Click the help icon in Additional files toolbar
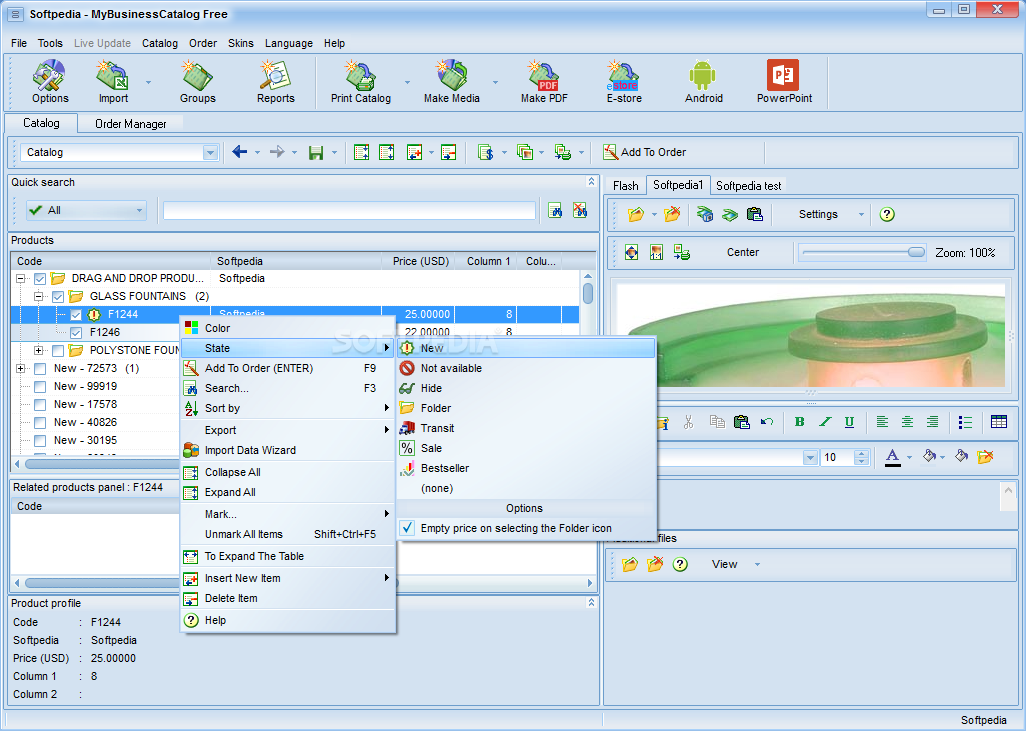 (680, 564)
